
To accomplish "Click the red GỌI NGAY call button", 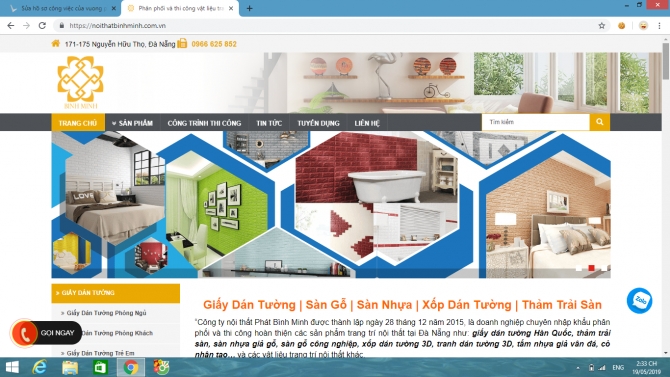I will coord(46,333).
